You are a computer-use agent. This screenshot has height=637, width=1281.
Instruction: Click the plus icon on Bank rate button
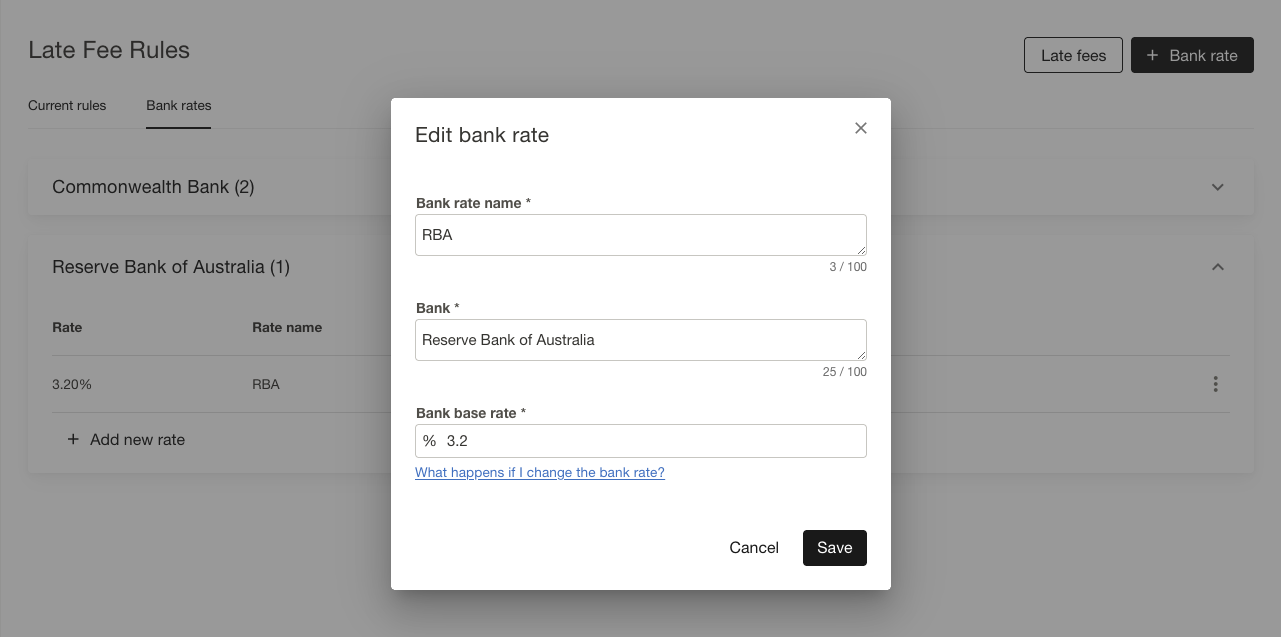tap(1152, 55)
